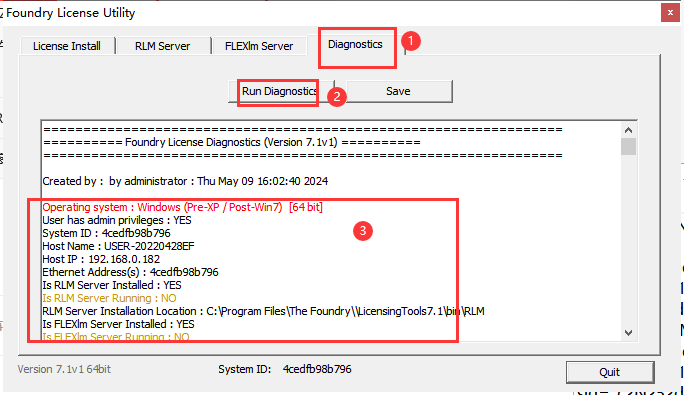The image size is (684, 395).
Task: Click the 'Version 7.1v1 64bit' status text
Action: pyautogui.click(x=64, y=369)
